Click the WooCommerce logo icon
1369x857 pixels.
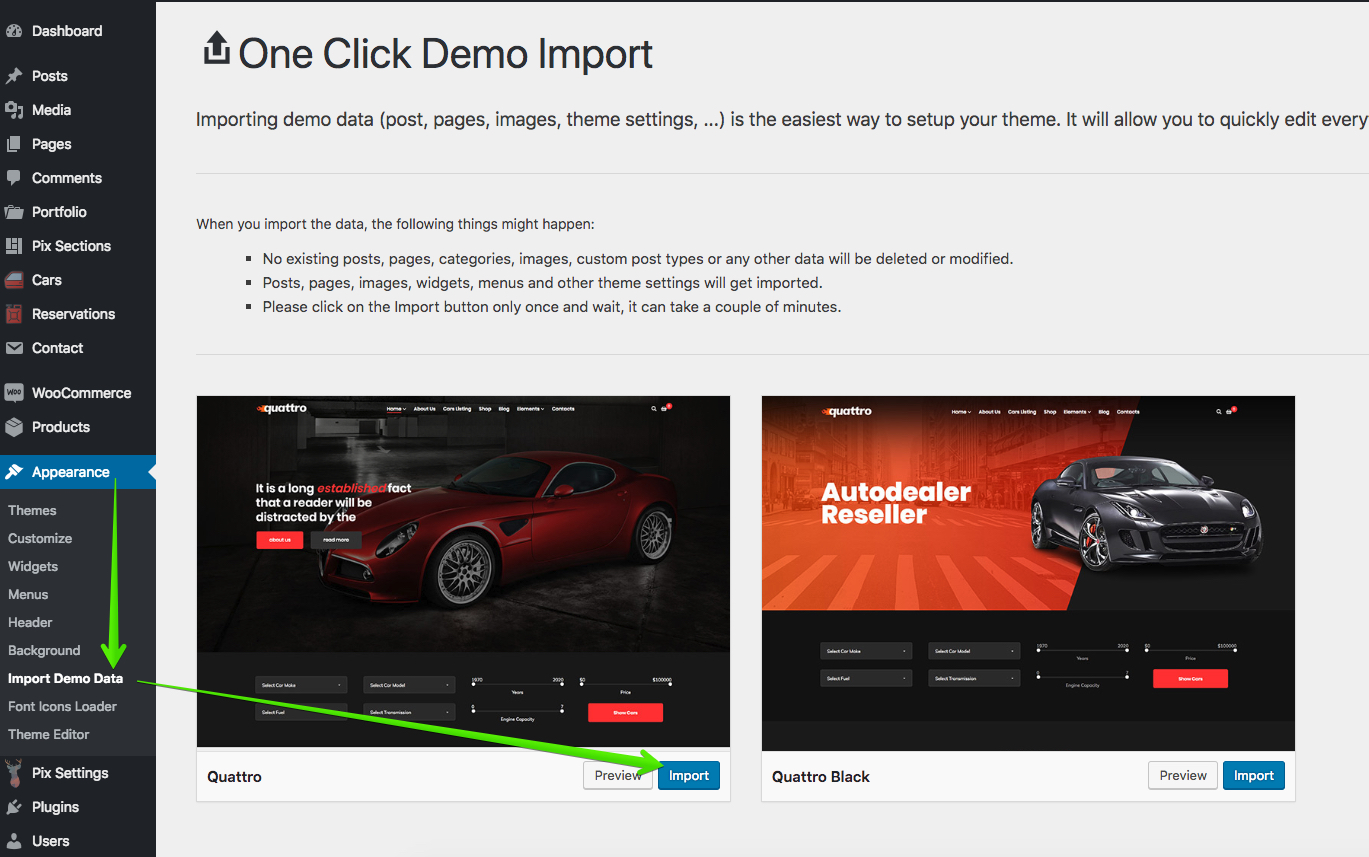(x=14, y=393)
